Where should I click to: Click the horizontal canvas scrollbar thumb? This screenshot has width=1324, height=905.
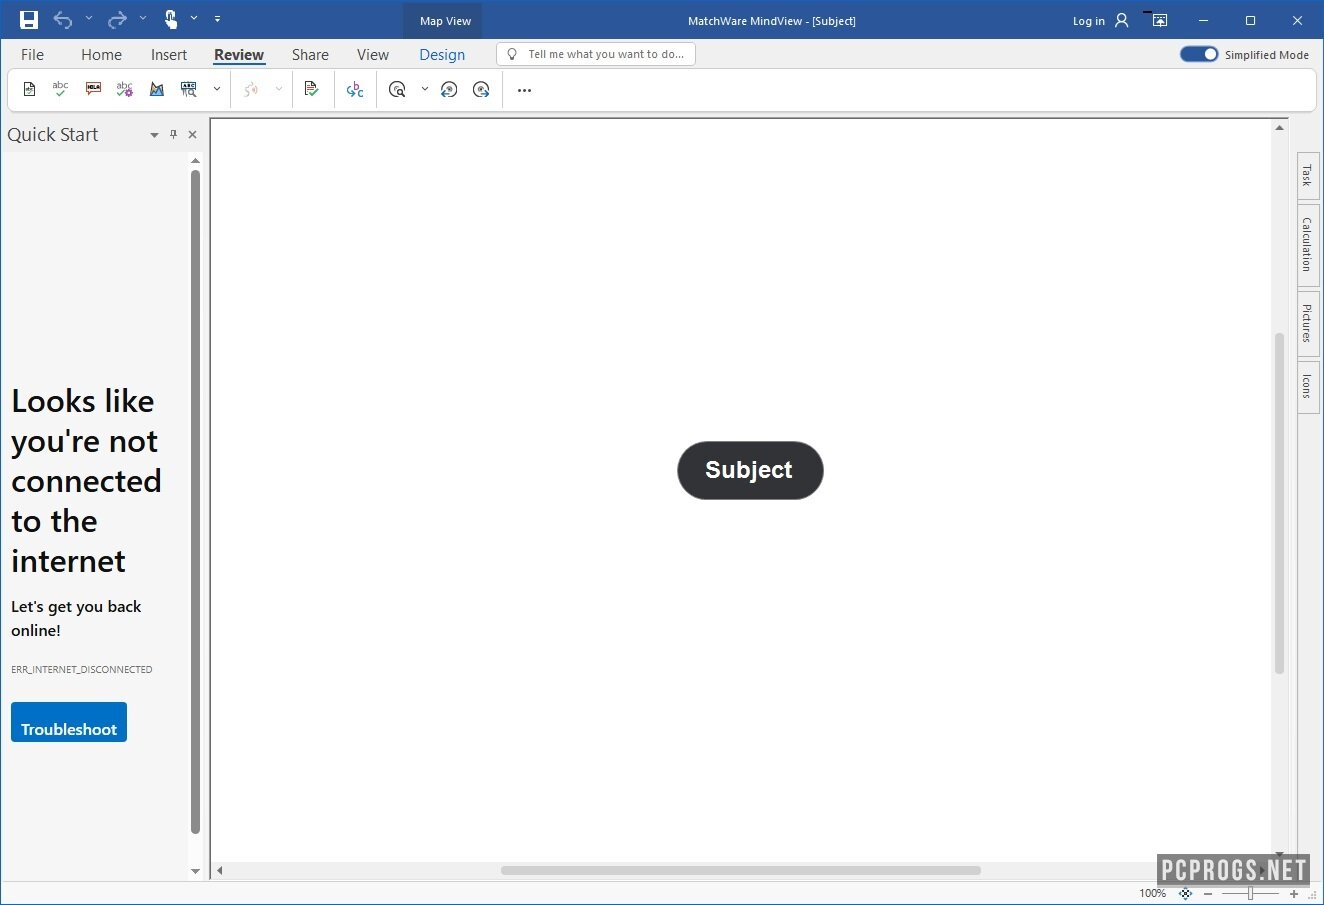[740, 870]
